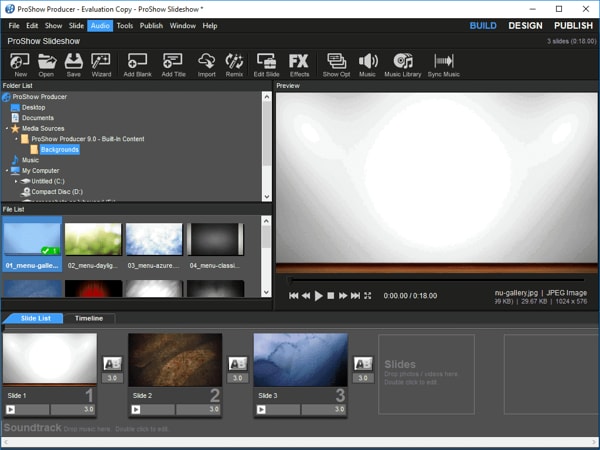Select Compact Disc (D:) drive
The height and width of the screenshot is (450, 600).
click(x=57, y=192)
